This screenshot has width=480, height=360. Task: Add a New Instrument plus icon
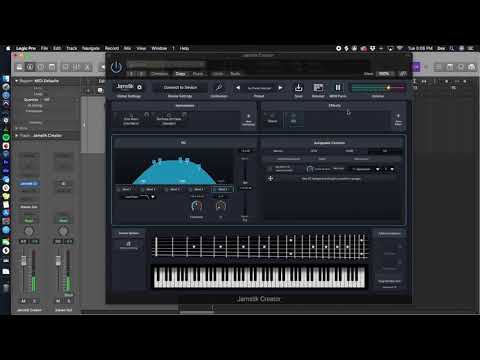tap(248, 116)
